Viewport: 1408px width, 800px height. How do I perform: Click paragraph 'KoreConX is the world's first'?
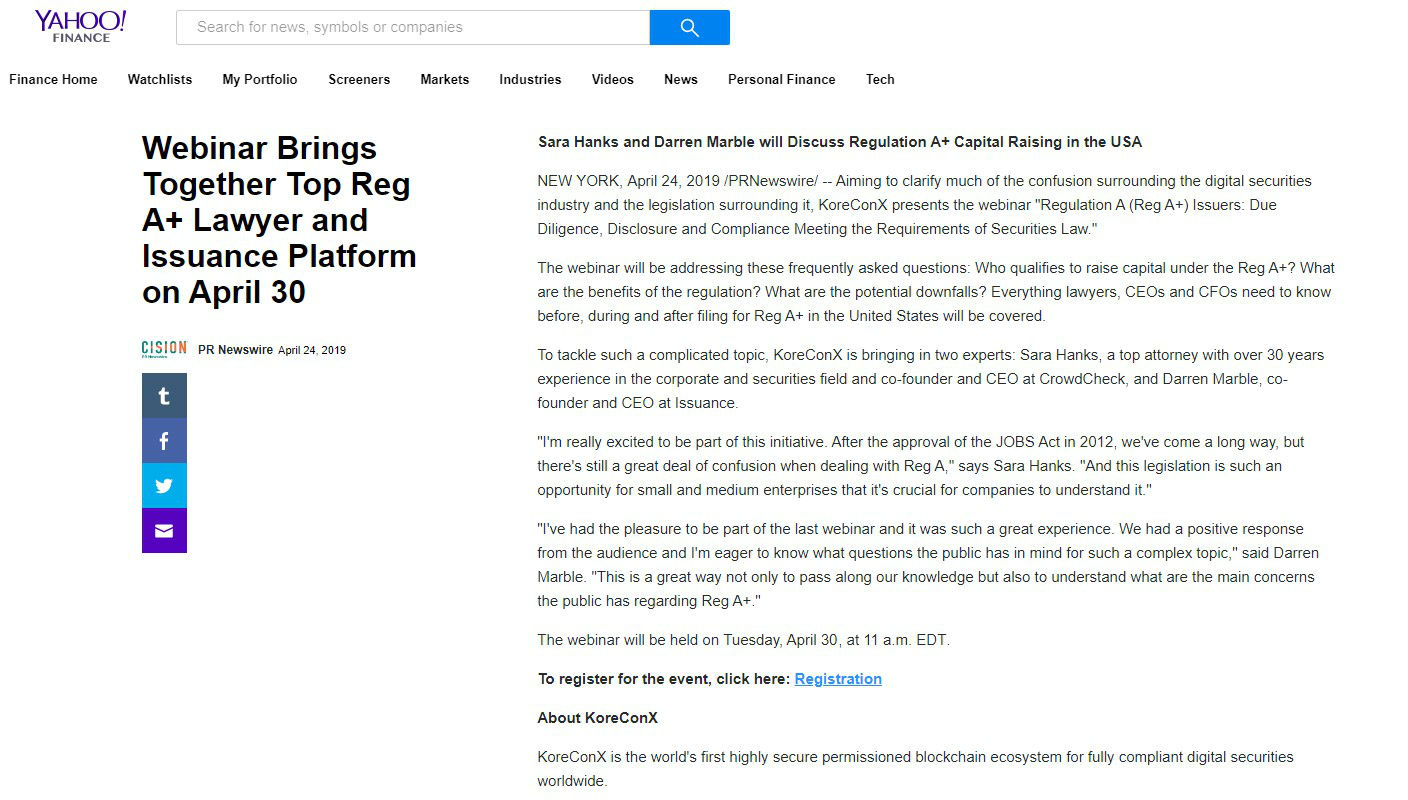pyautogui.click(x=916, y=769)
